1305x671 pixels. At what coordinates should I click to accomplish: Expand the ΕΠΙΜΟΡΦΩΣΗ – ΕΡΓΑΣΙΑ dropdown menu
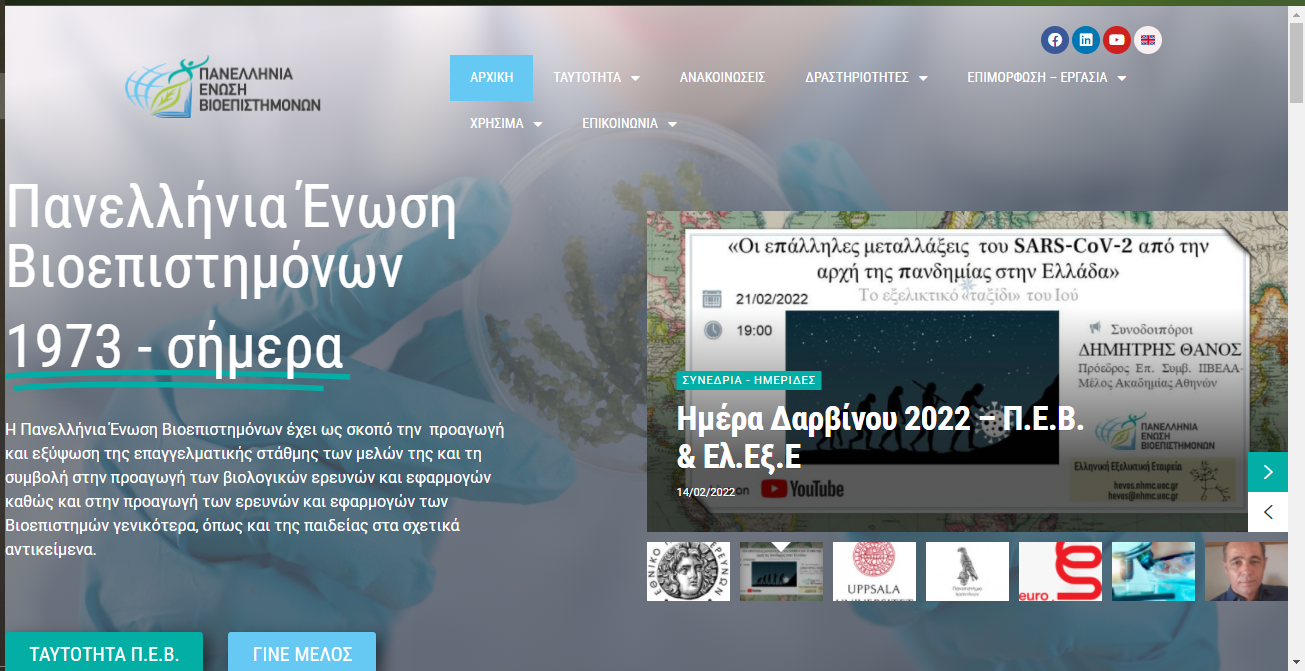(1046, 78)
